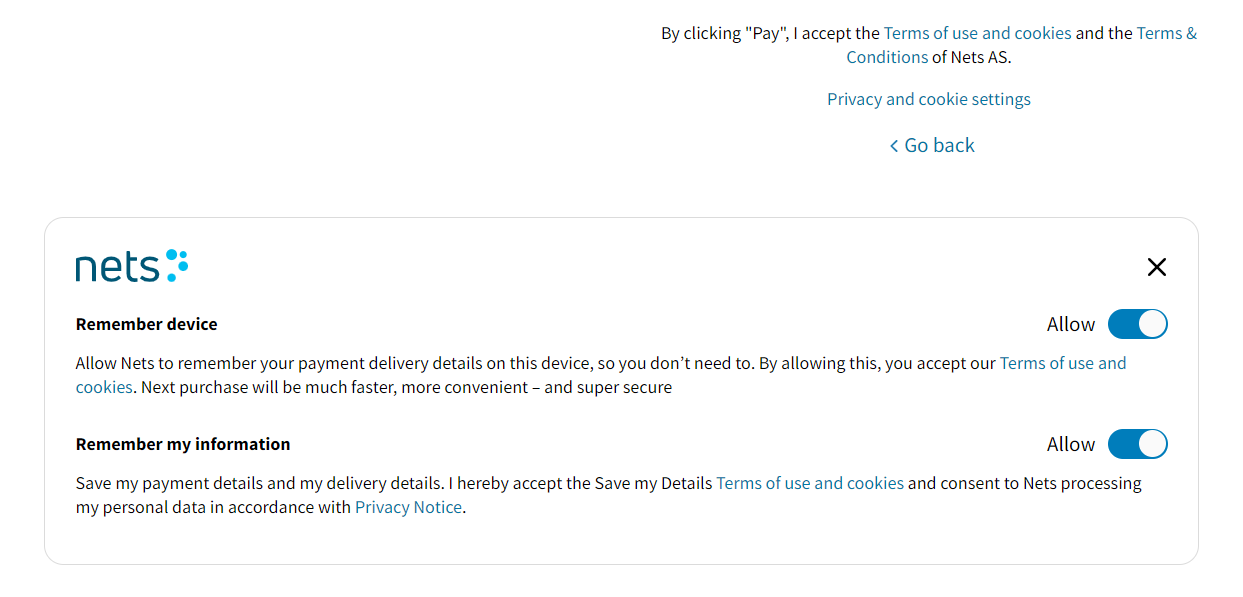Click Allow label beside Remember my information
The height and width of the screenshot is (597, 1243).
coord(1070,444)
